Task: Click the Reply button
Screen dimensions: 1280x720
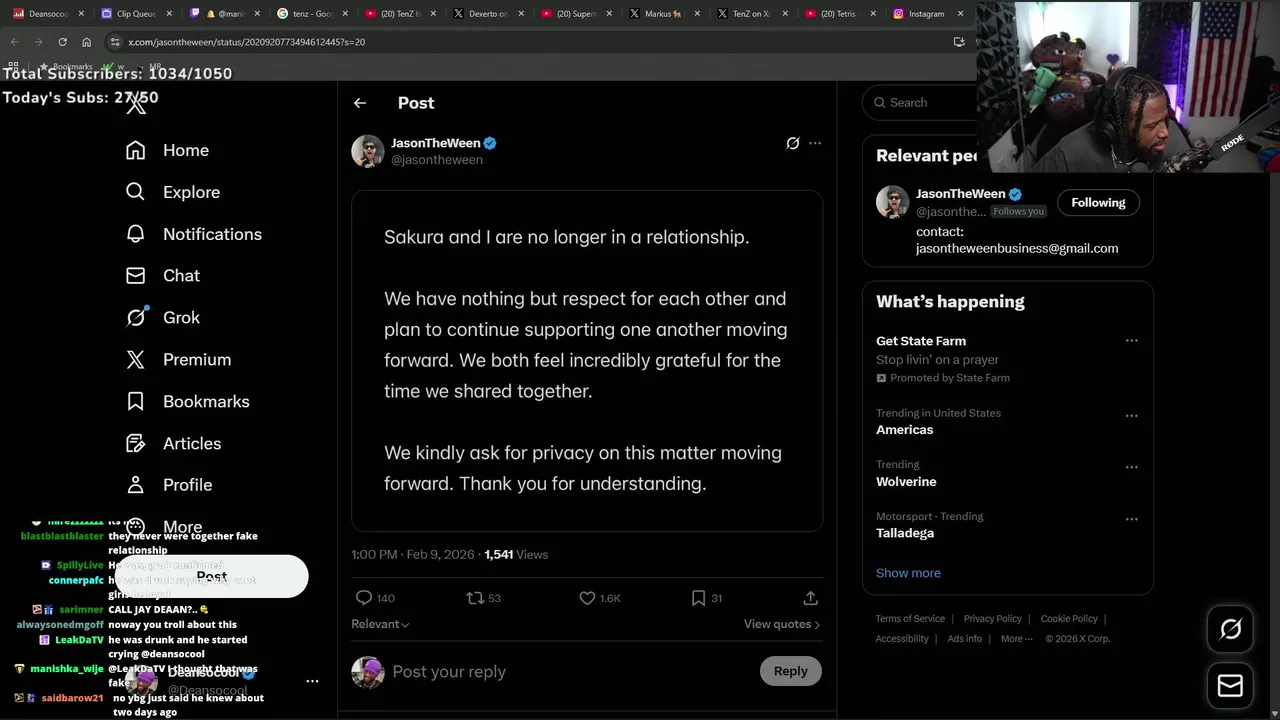Action: point(790,671)
